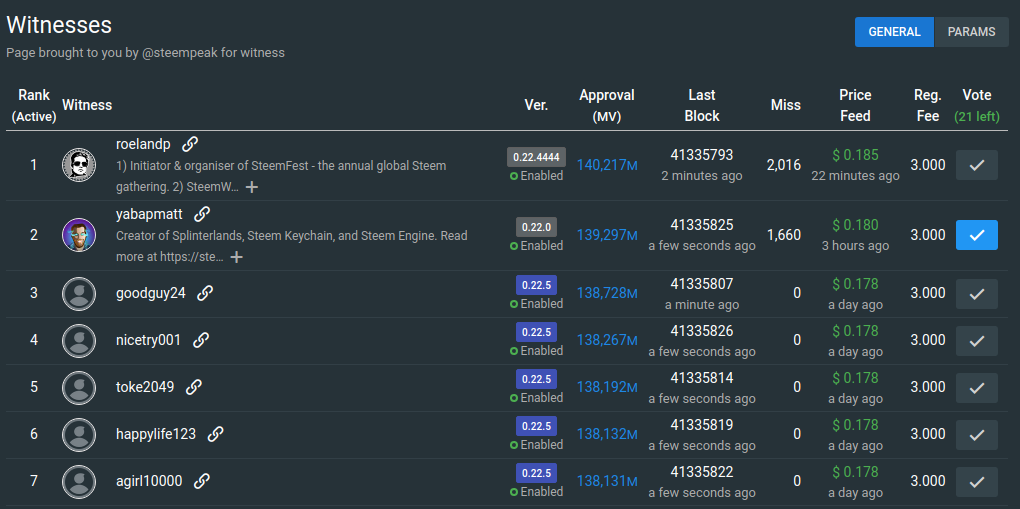Image resolution: width=1020 pixels, height=509 pixels.
Task: Vote for witness agirl10000
Action: click(x=976, y=481)
